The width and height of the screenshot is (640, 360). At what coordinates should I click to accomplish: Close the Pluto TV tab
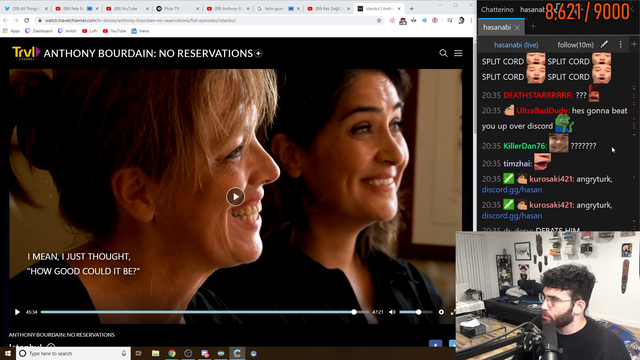(198, 9)
